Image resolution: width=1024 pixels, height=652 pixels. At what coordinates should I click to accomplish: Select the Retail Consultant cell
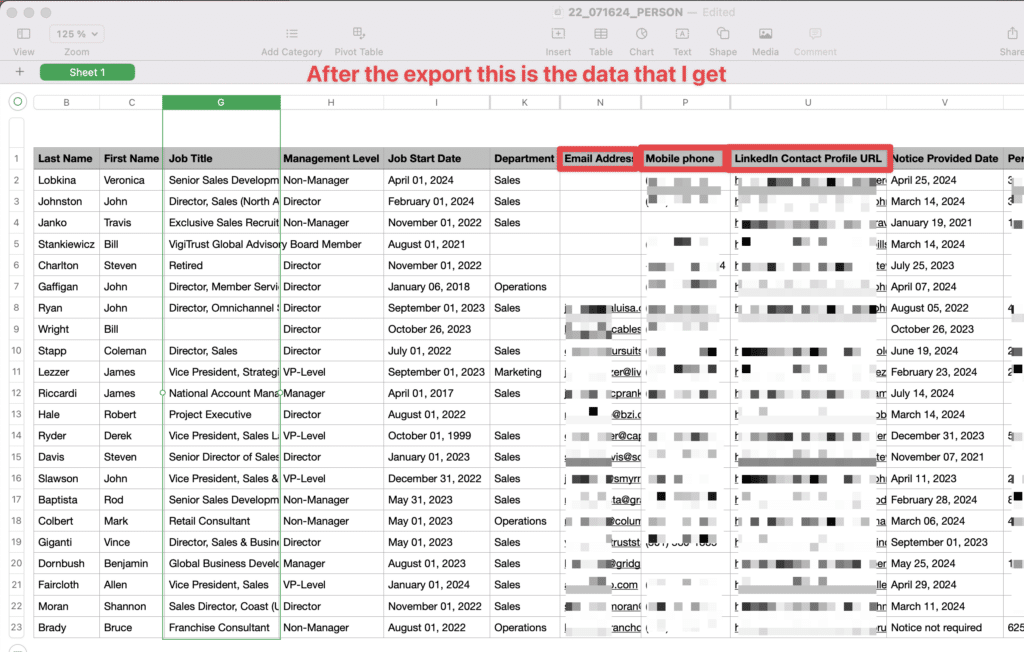point(221,521)
